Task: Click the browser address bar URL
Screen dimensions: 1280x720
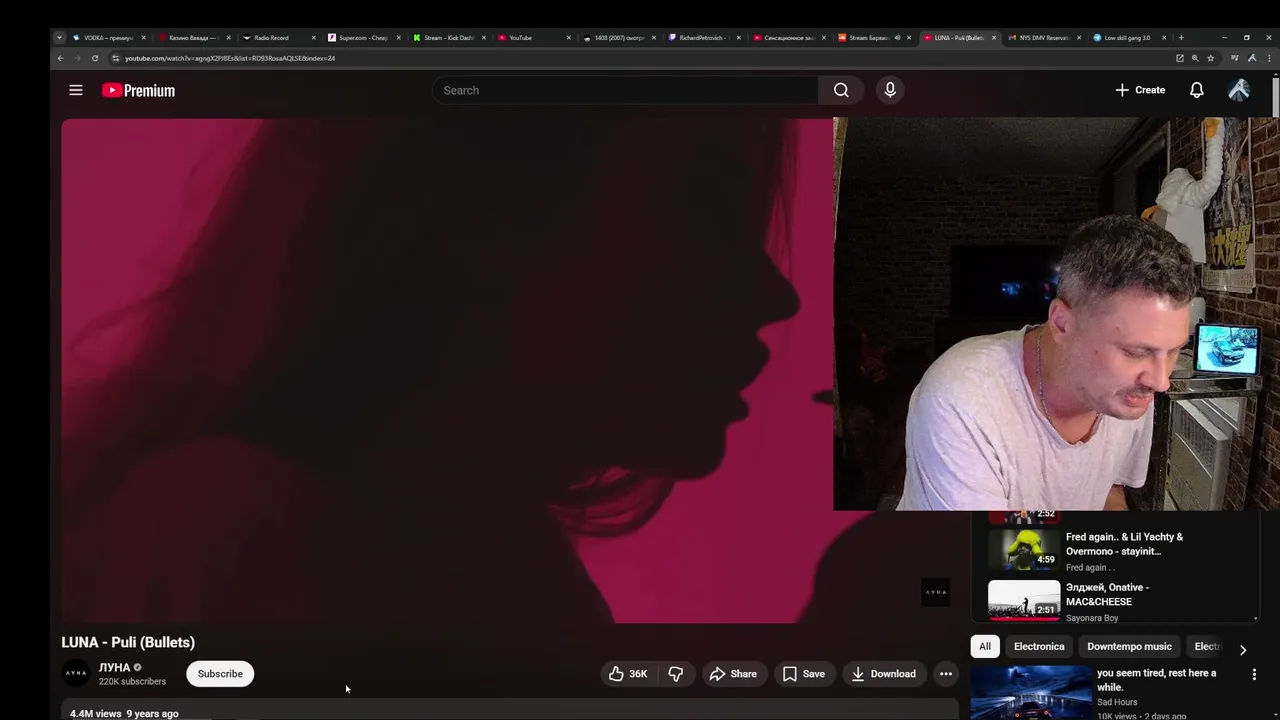Action: [x=230, y=58]
